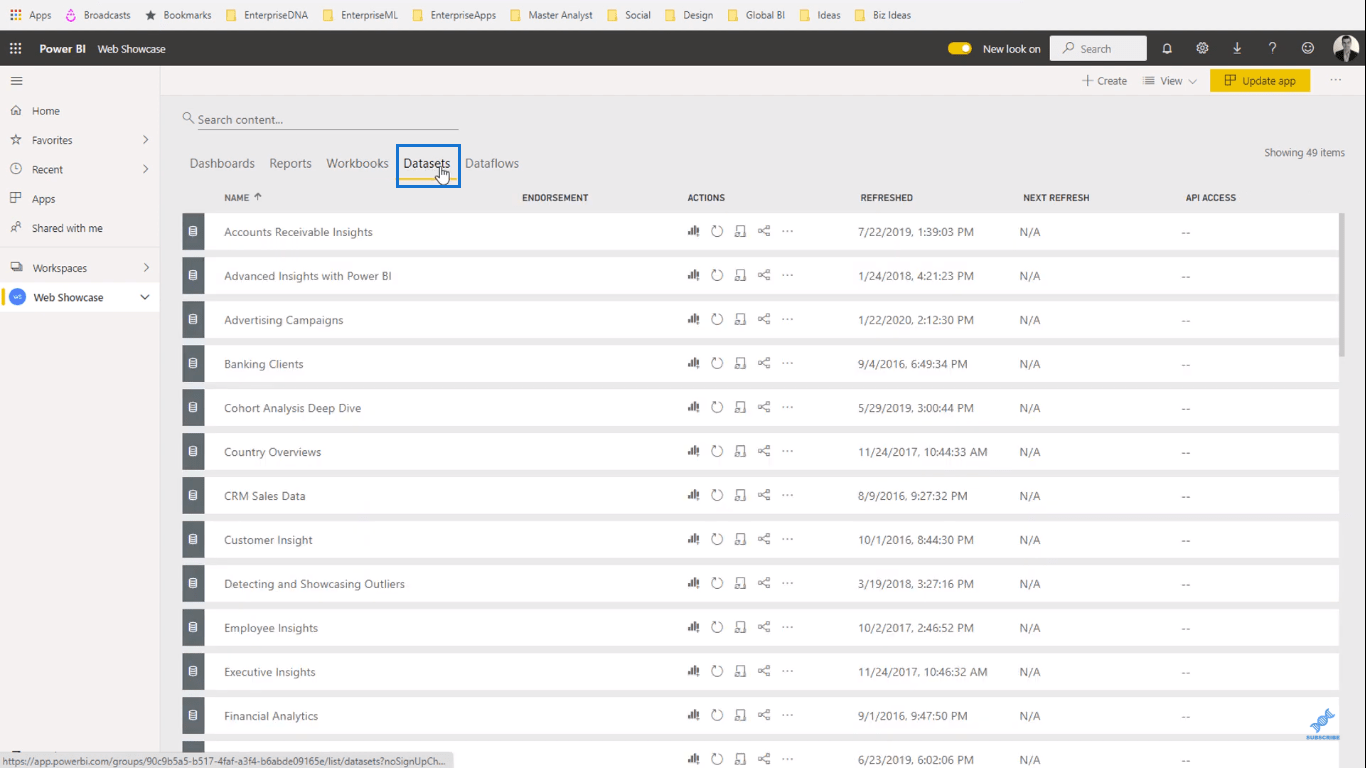The width and height of the screenshot is (1366, 768).
Task: Click the vertical scrollbar of the dataset list
Action: pyautogui.click(x=1341, y=285)
